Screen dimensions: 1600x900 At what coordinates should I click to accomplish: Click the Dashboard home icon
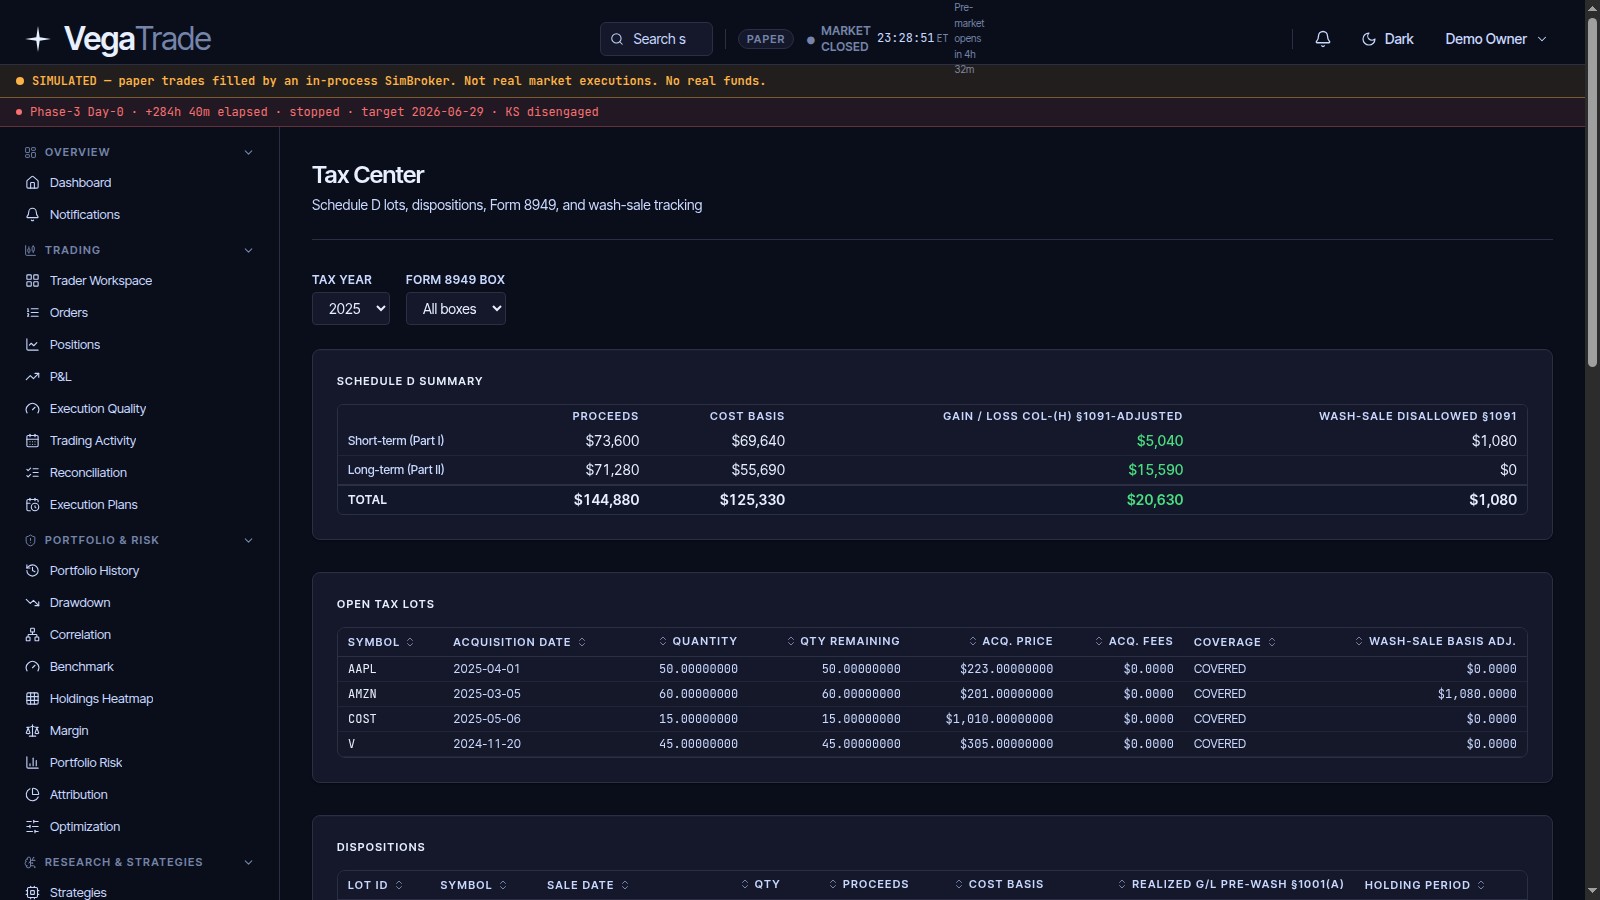(32, 183)
